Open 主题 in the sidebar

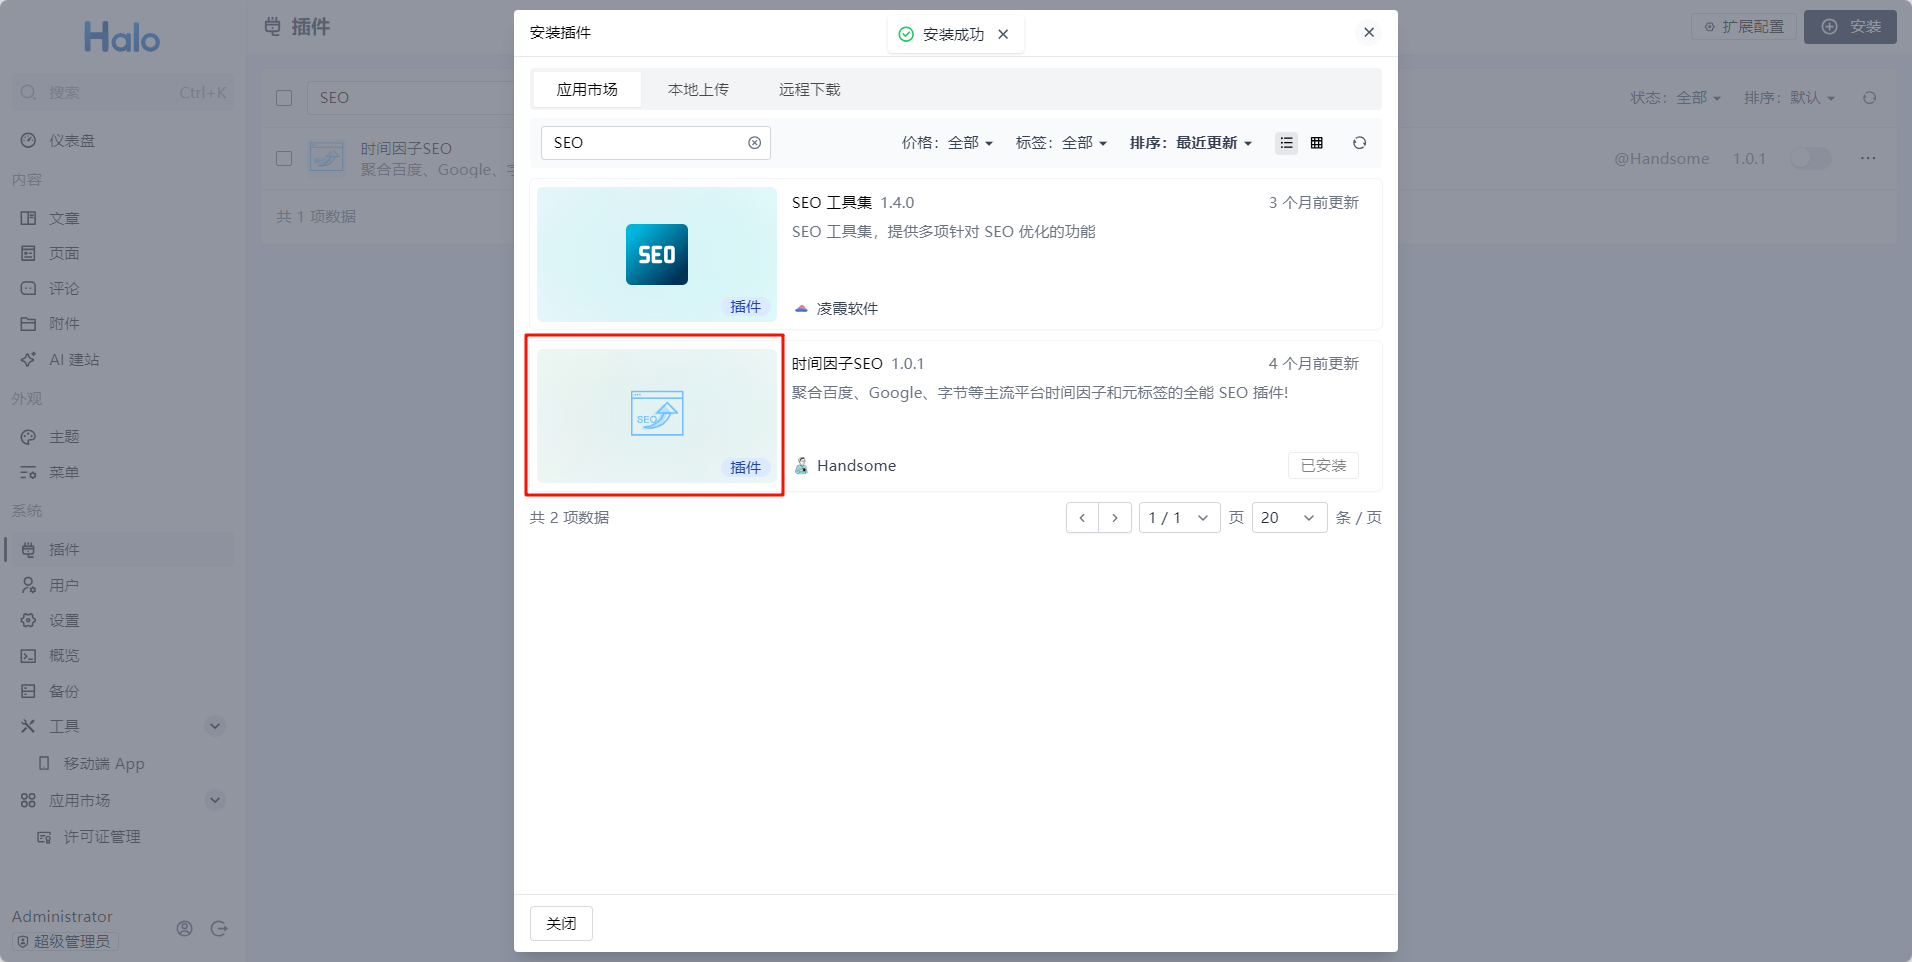click(x=122, y=437)
